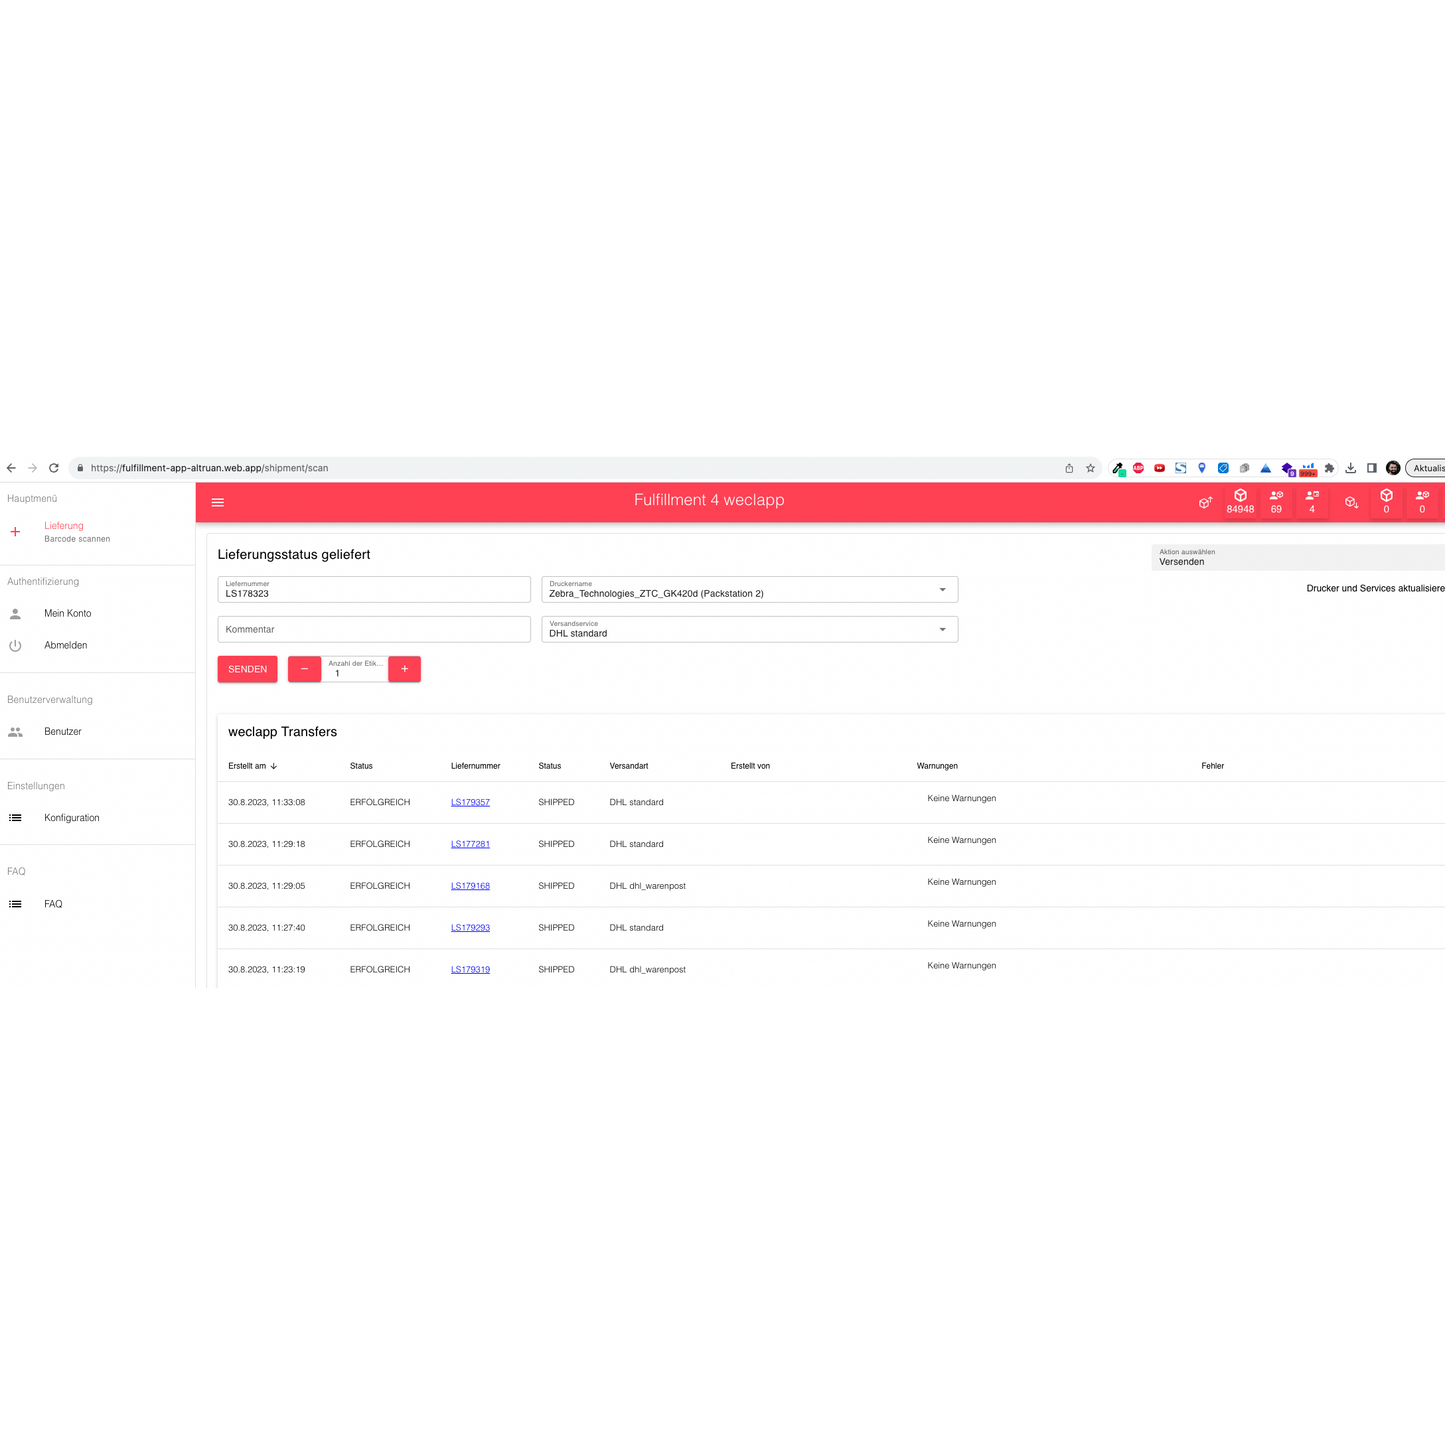
Task: Open the packages counter showing 84948
Action: tap(1240, 501)
